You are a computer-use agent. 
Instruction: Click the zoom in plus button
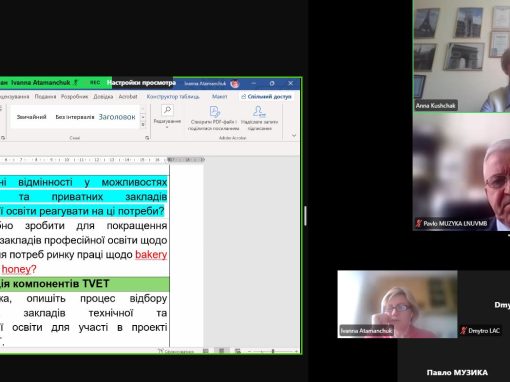point(296,351)
